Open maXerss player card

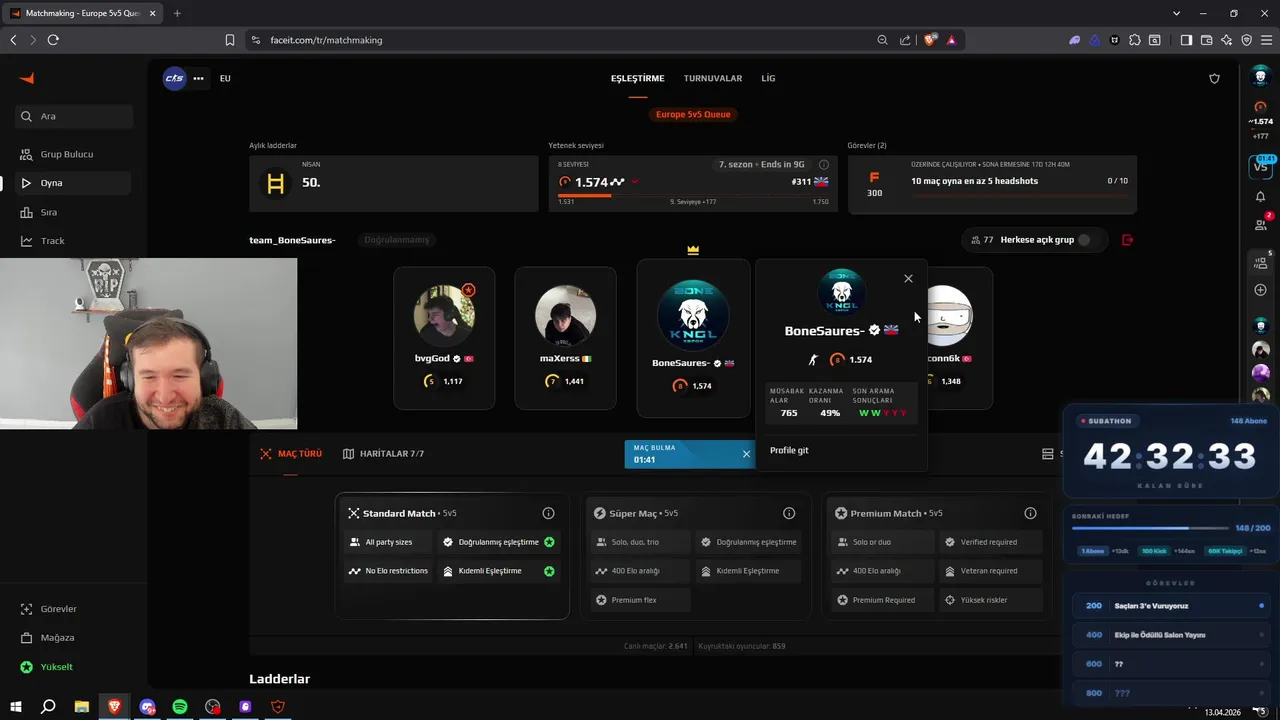pos(565,338)
